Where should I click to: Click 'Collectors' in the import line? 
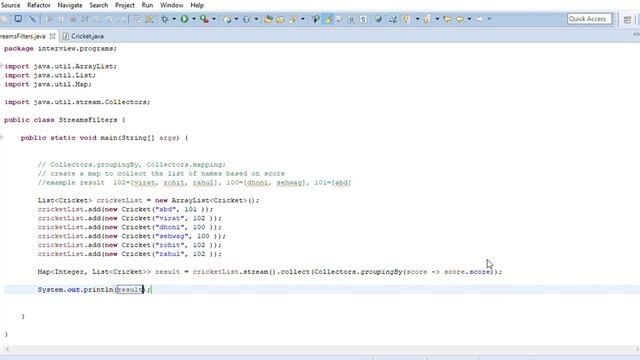pos(126,102)
